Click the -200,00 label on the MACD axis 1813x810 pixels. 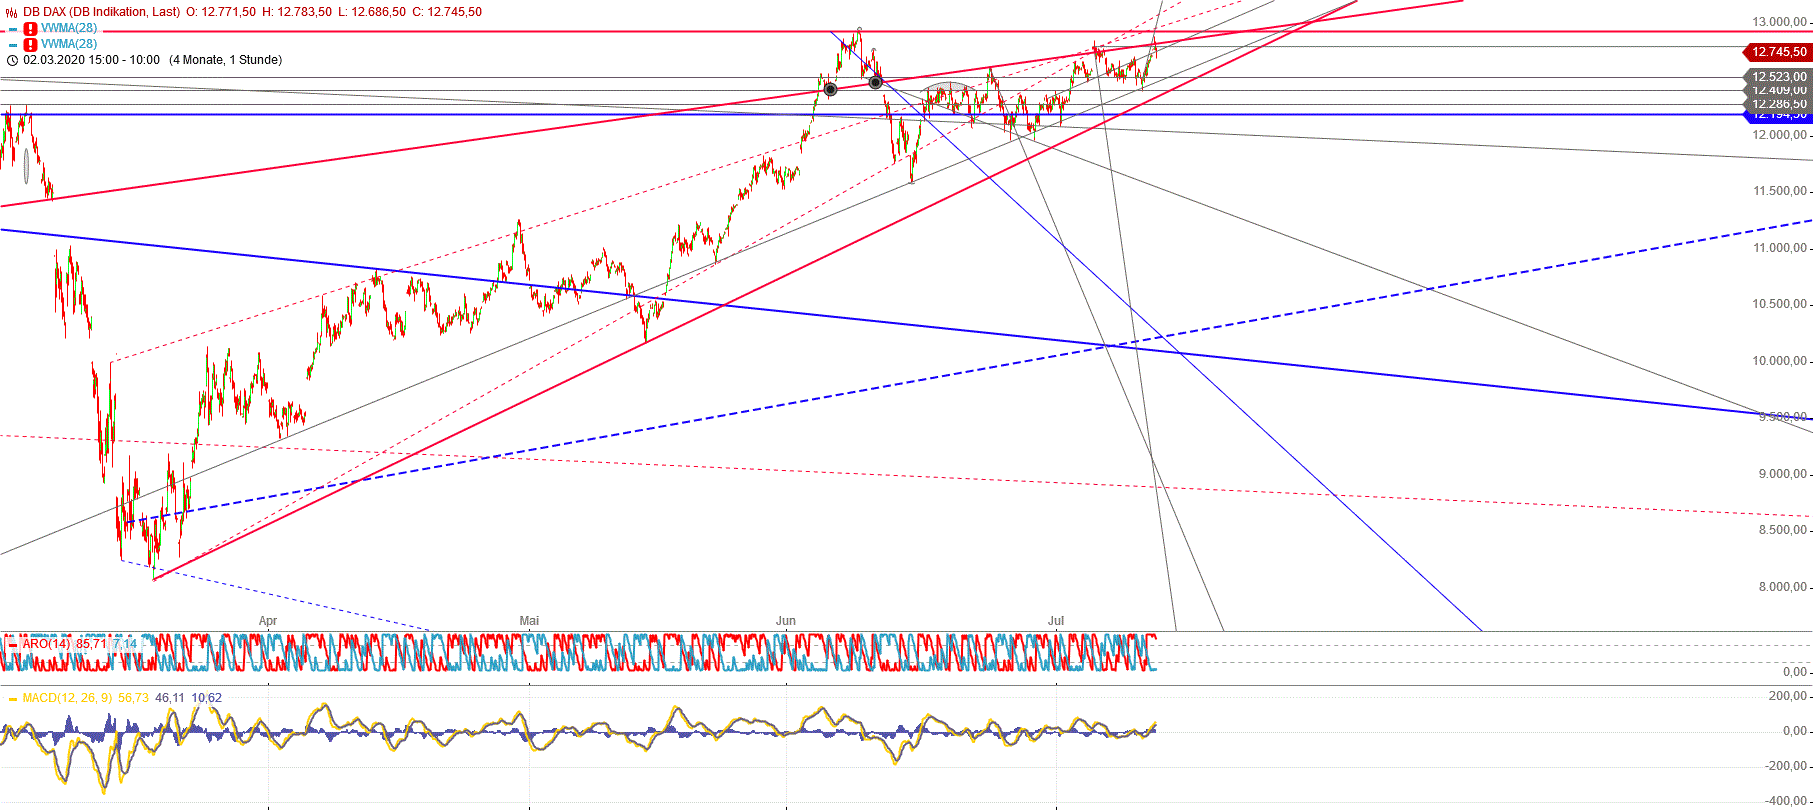click(x=1785, y=766)
